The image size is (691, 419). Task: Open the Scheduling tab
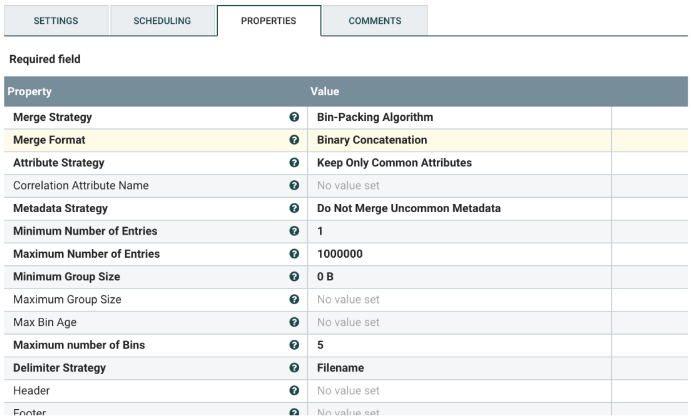point(162,21)
